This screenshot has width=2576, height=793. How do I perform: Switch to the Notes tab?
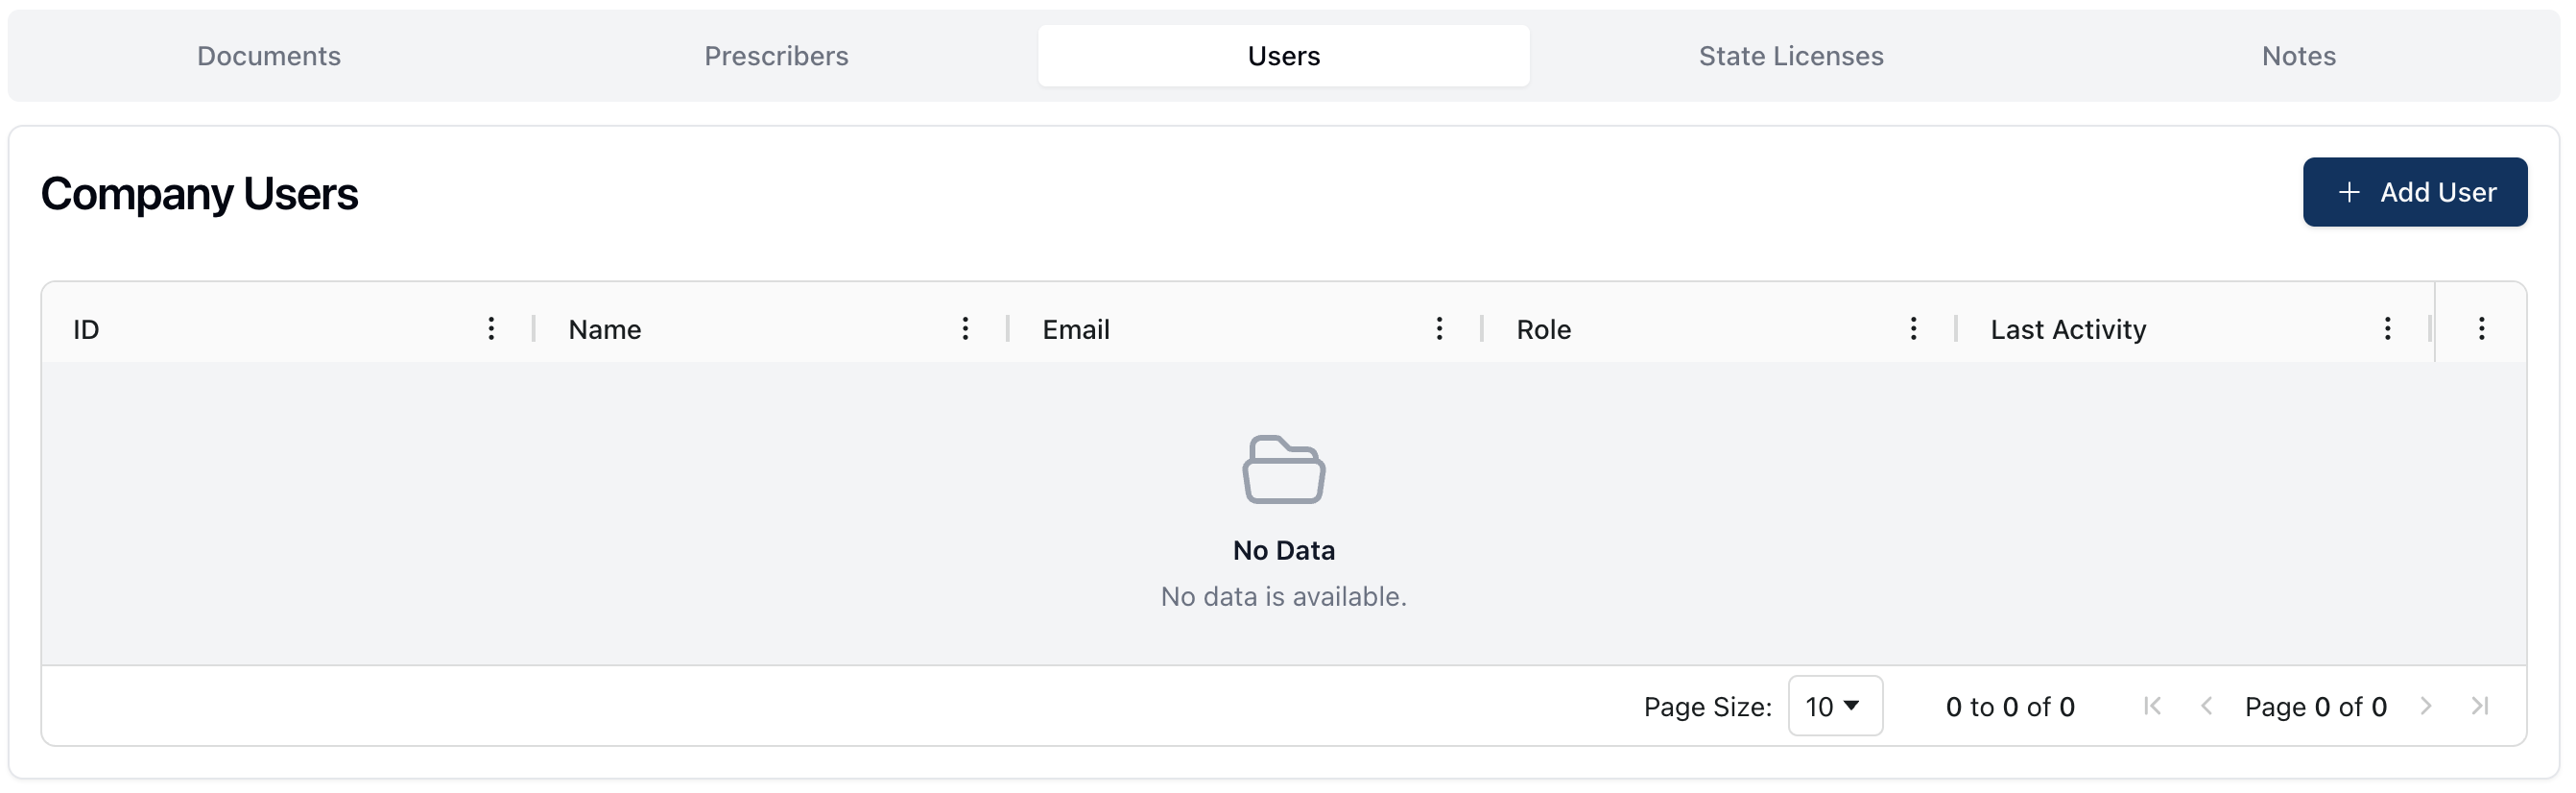[x=2298, y=56]
